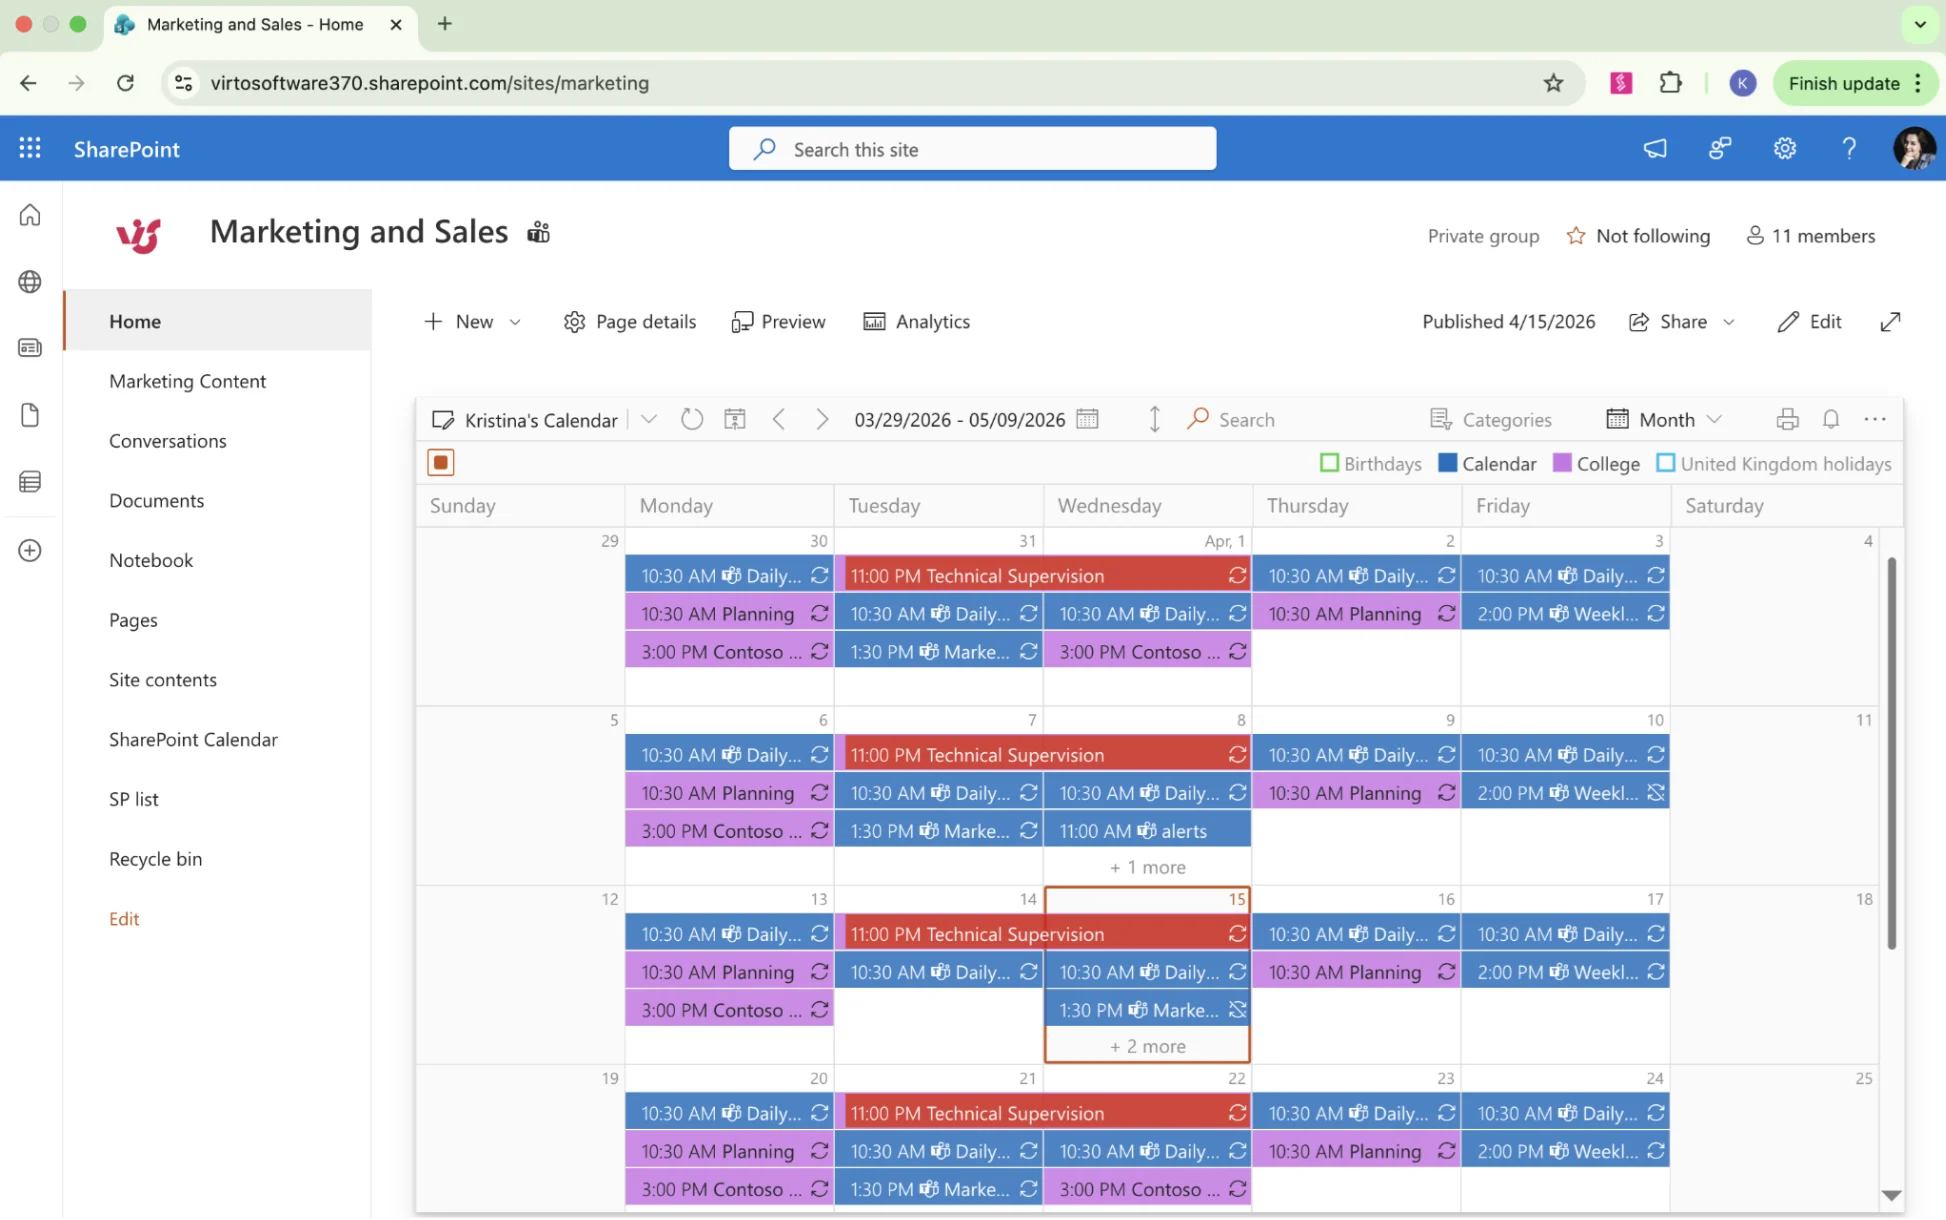Open My sites globe icon in left rail

[x=30, y=282]
